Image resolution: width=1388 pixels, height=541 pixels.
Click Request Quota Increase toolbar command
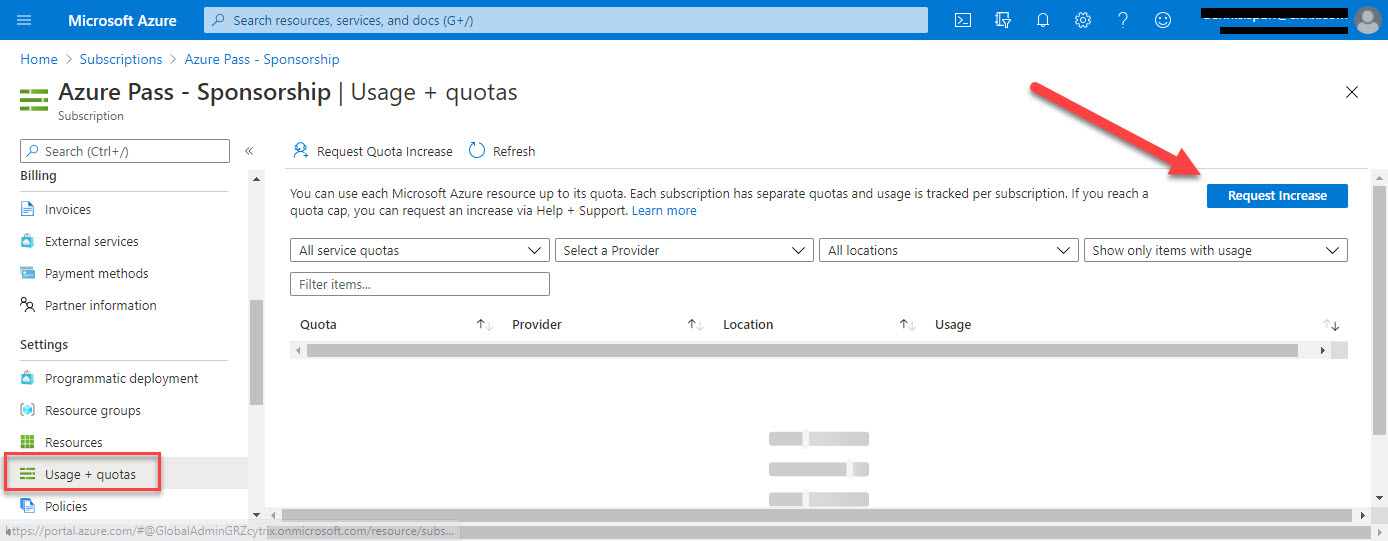pyautogui.click(x=372, y=151)
